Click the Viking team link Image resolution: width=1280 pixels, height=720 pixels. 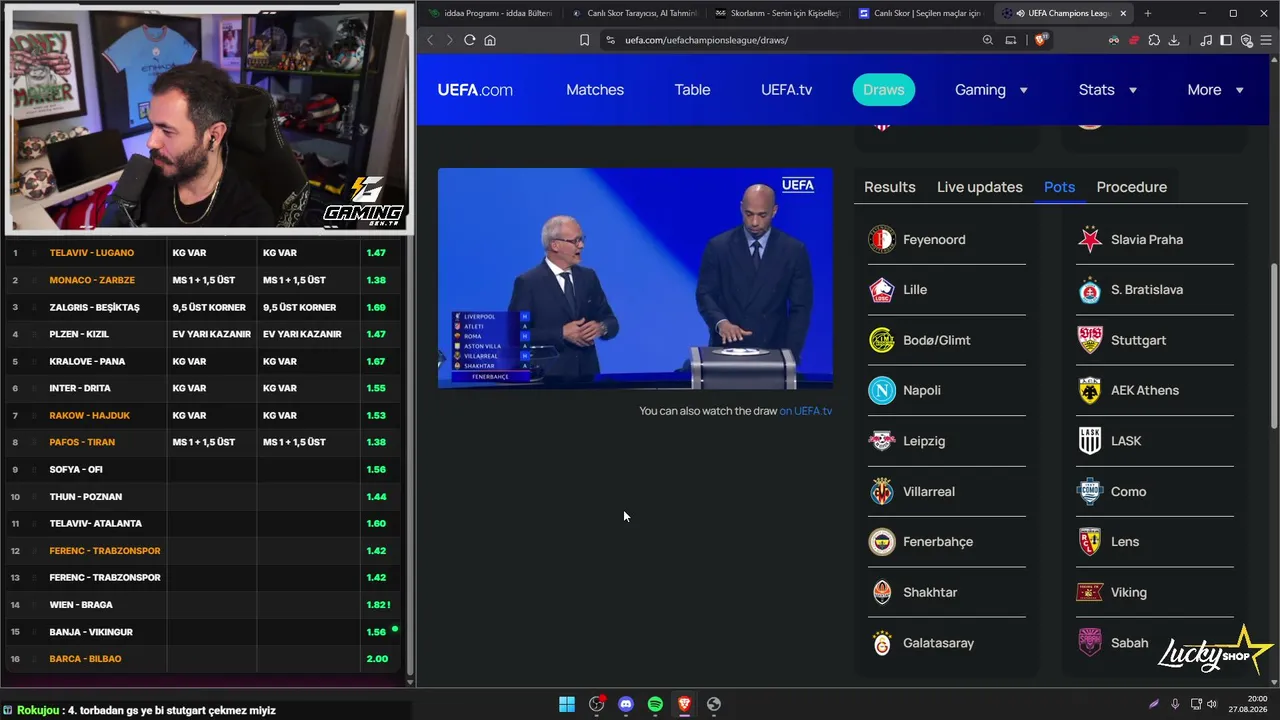pyautogui.click(x=1129, y=592)
